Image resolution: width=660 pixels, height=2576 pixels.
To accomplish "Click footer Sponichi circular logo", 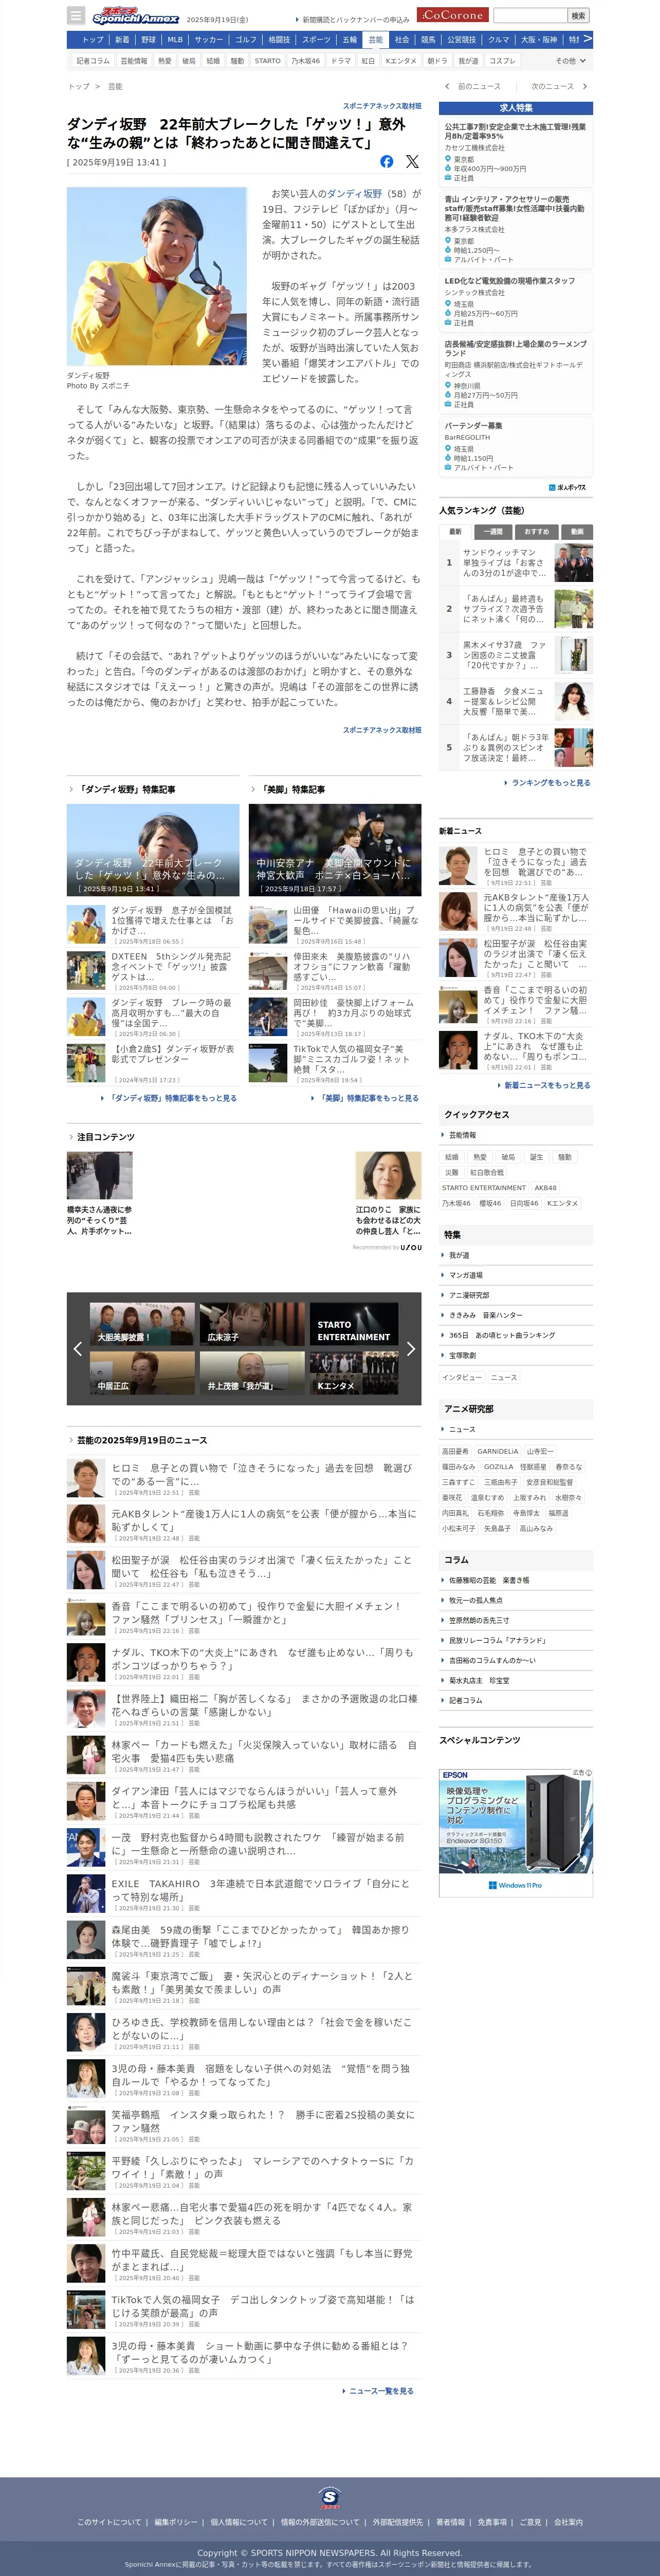I will tap(329, 2498).
